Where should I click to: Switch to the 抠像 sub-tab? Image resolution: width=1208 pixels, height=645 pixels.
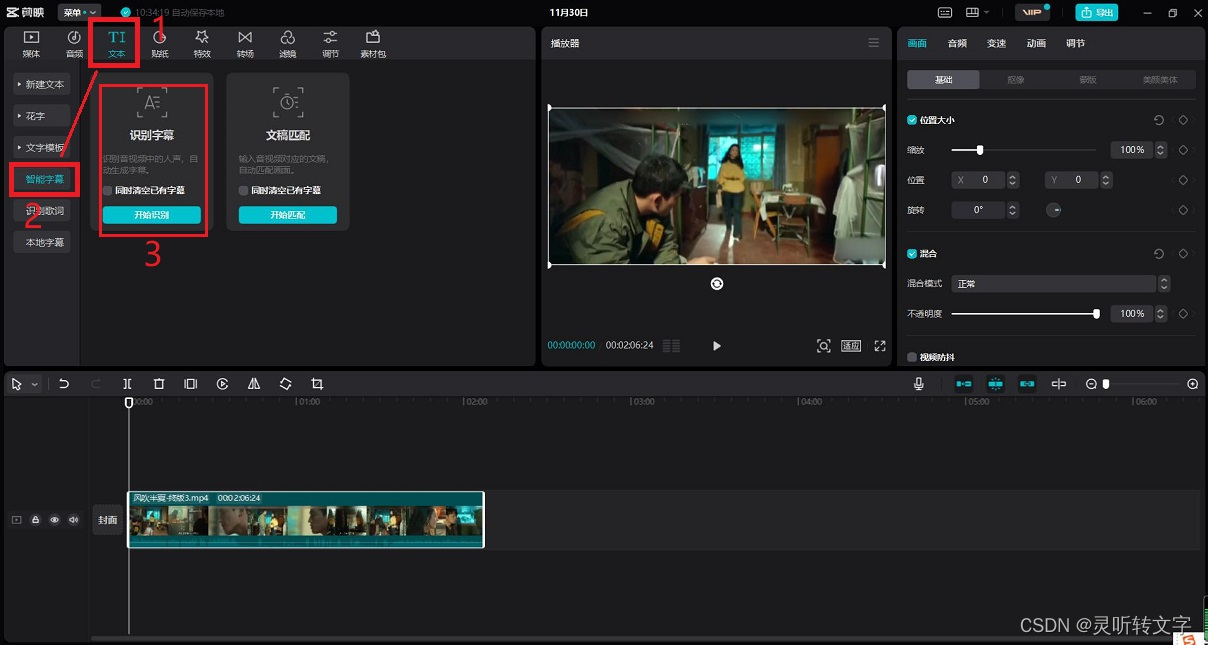pos(1015,80)
